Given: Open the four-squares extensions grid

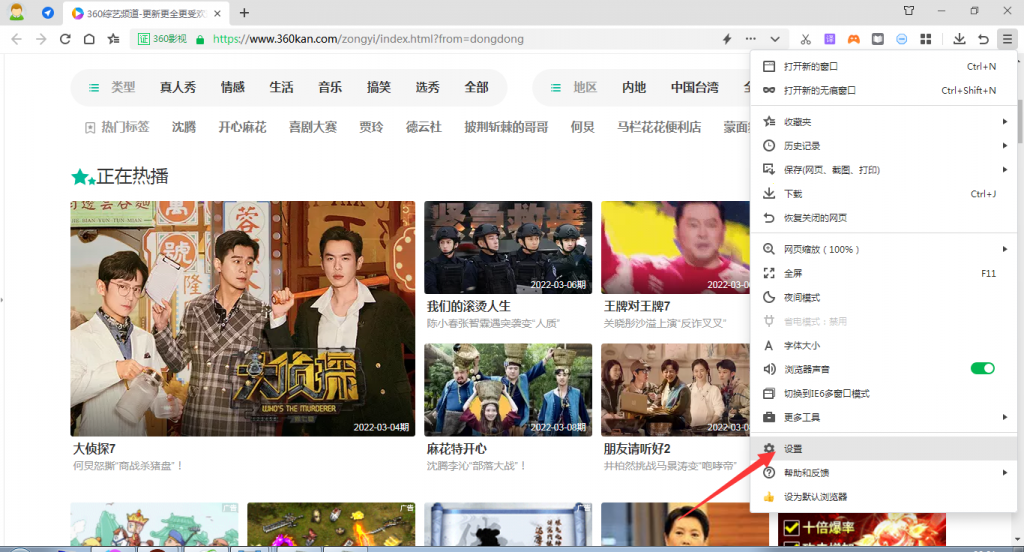Looking at the screenshot, I should [x=925, y=39].
